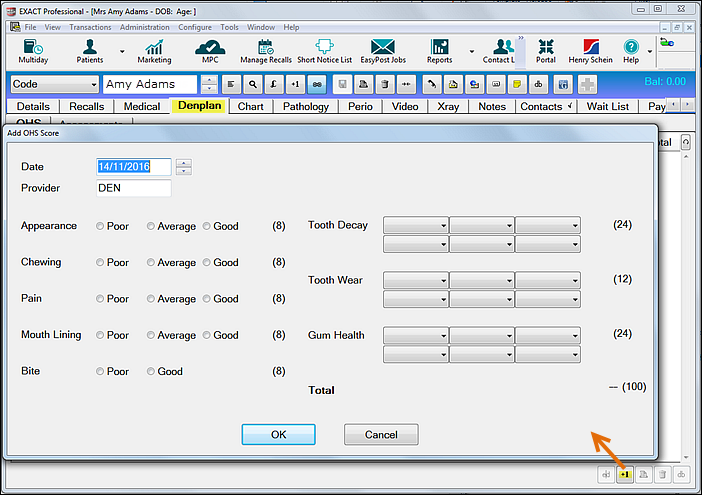
Task: Click the bottom-right binoculars icon
Action: click(x=681, y=474)
